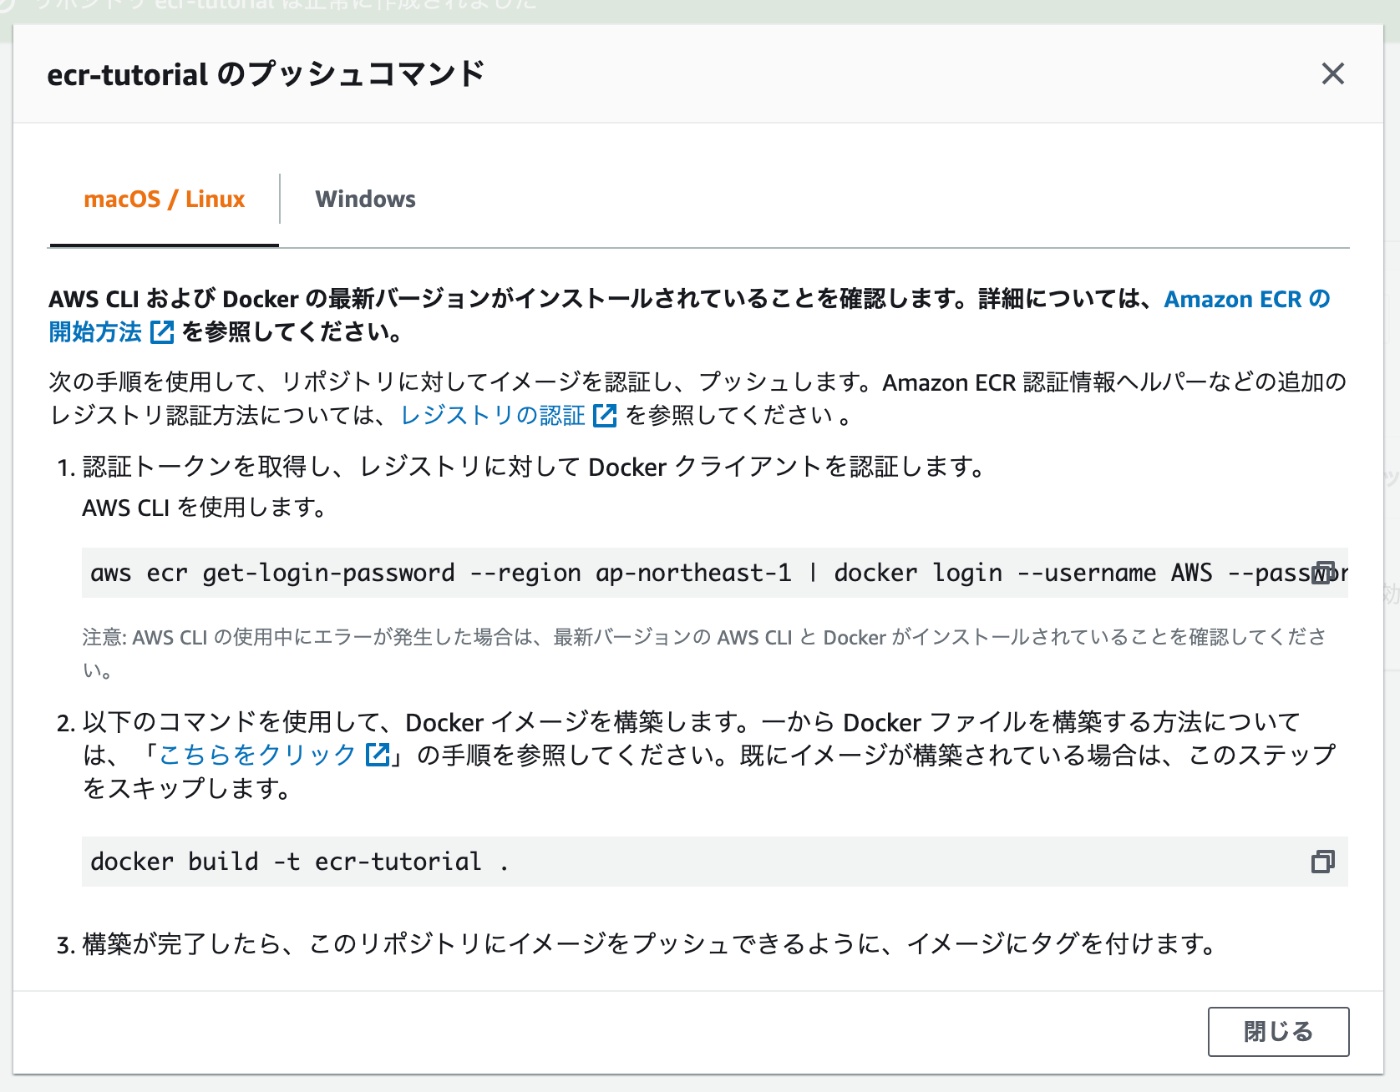The width and height of the screenshot is (1400, 1092).
Task: Open the レジストリの認証 link
Action: point(492,415)
